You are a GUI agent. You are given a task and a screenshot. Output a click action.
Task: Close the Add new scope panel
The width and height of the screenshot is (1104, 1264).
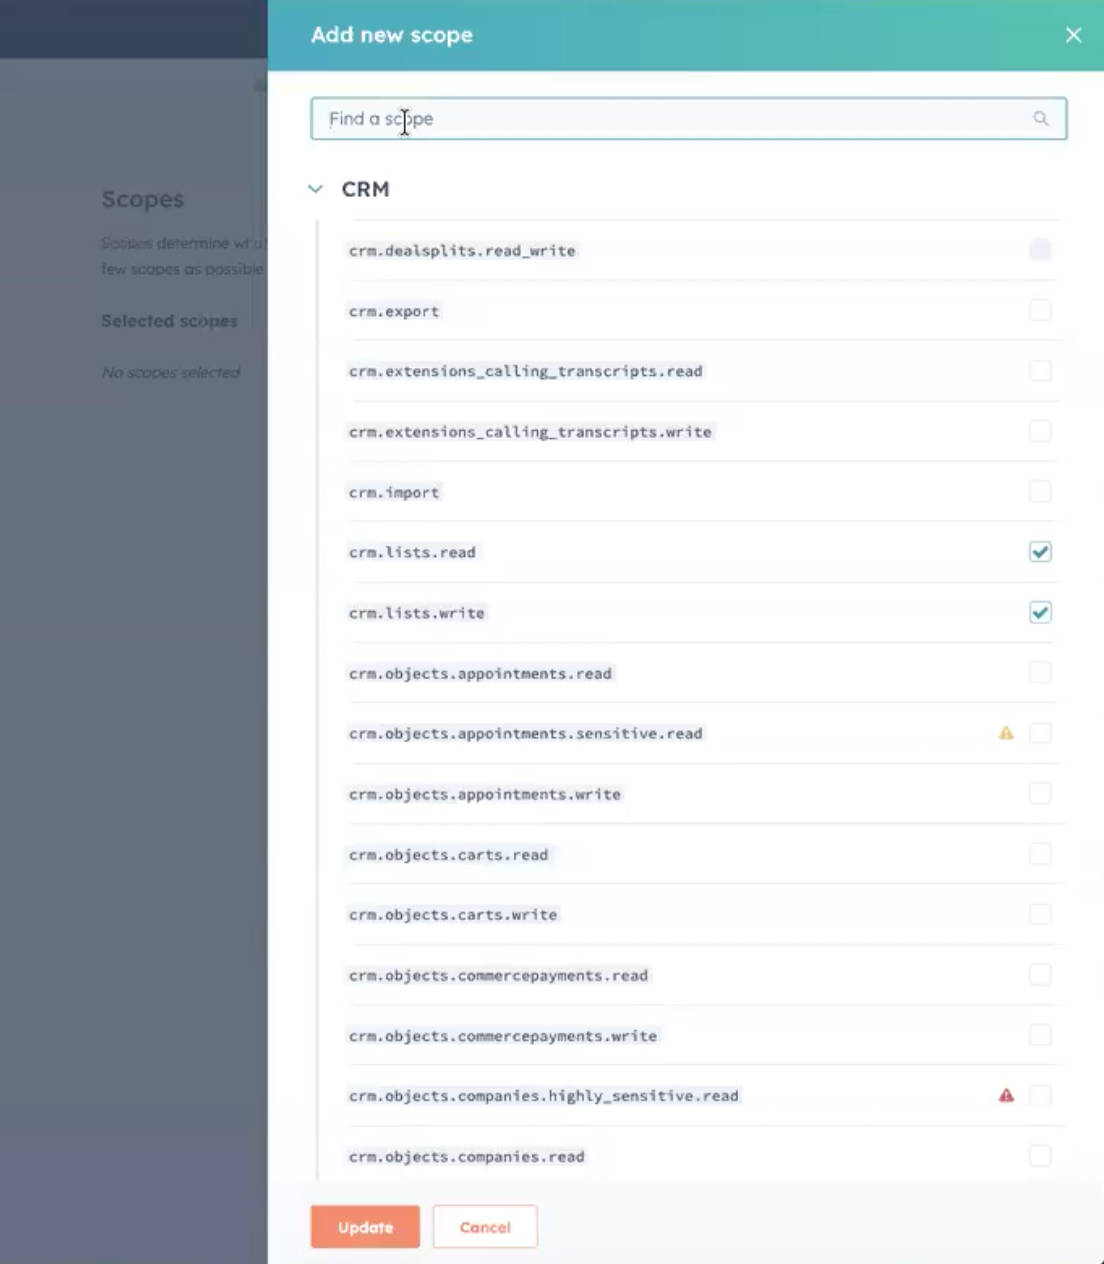tap(1073, 35)
